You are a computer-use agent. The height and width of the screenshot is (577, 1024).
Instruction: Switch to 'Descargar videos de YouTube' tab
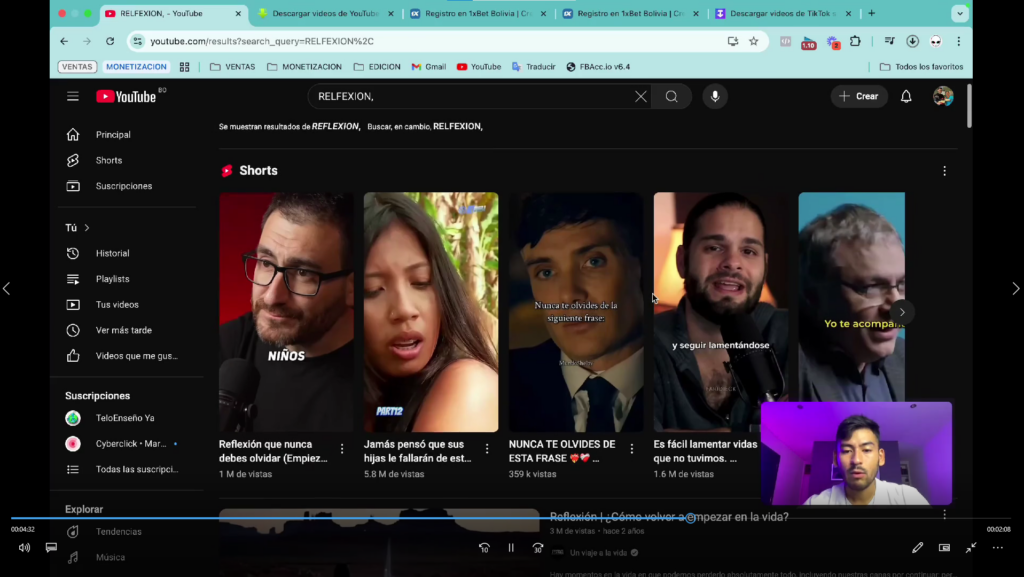click(325, 13)
